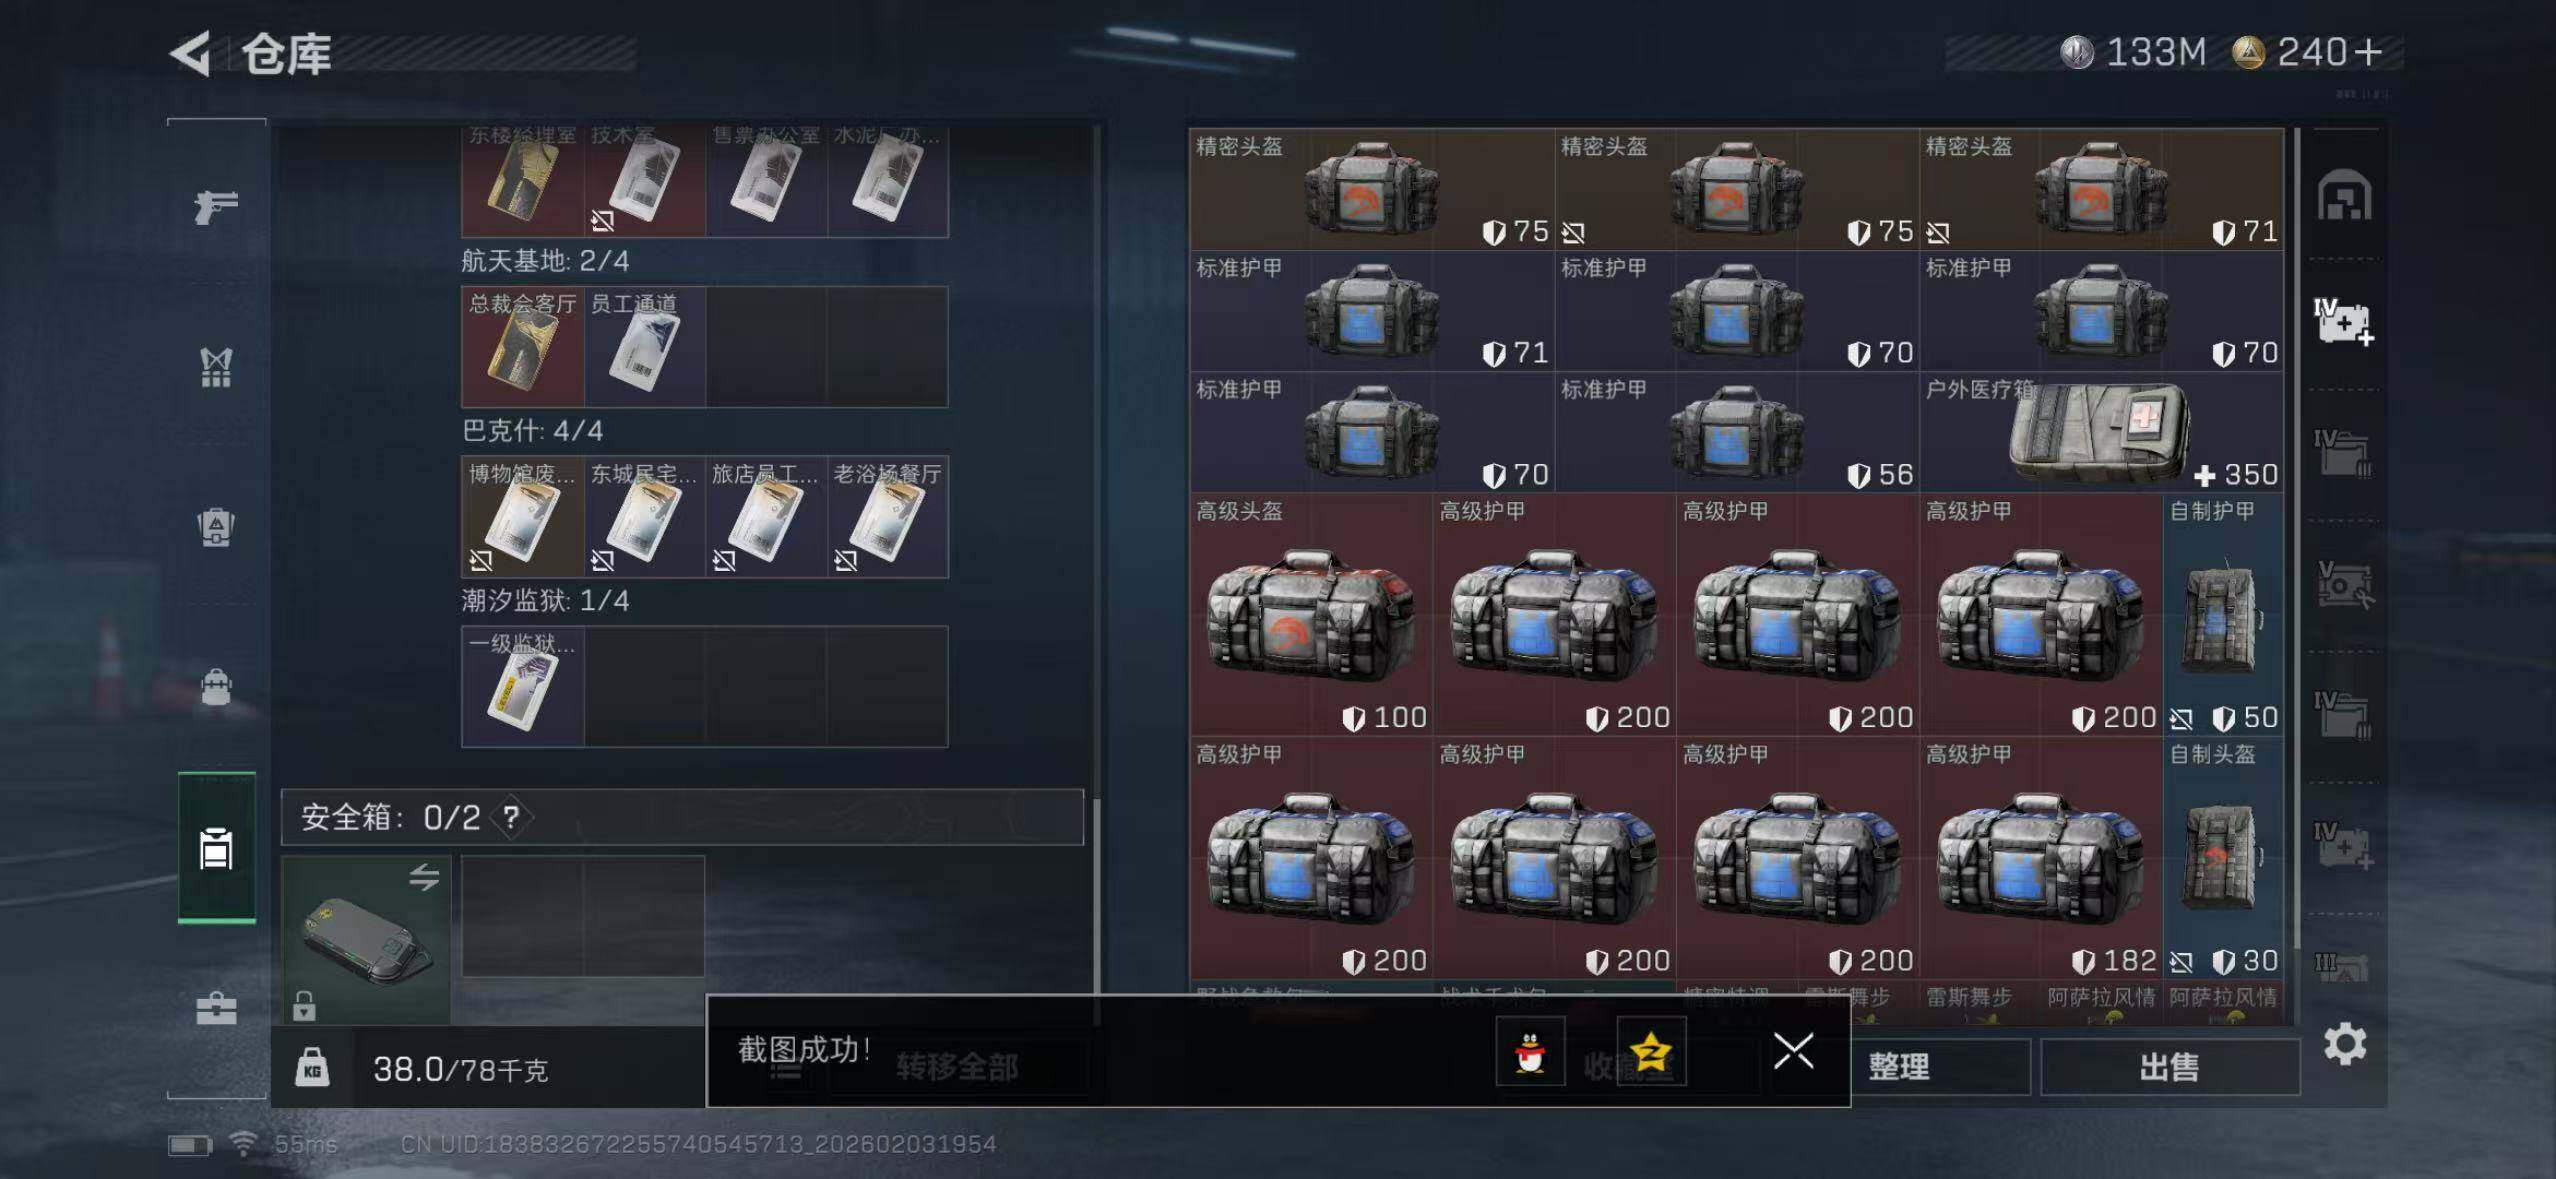Select the 总裁会客厅 key card

(522, 346)
